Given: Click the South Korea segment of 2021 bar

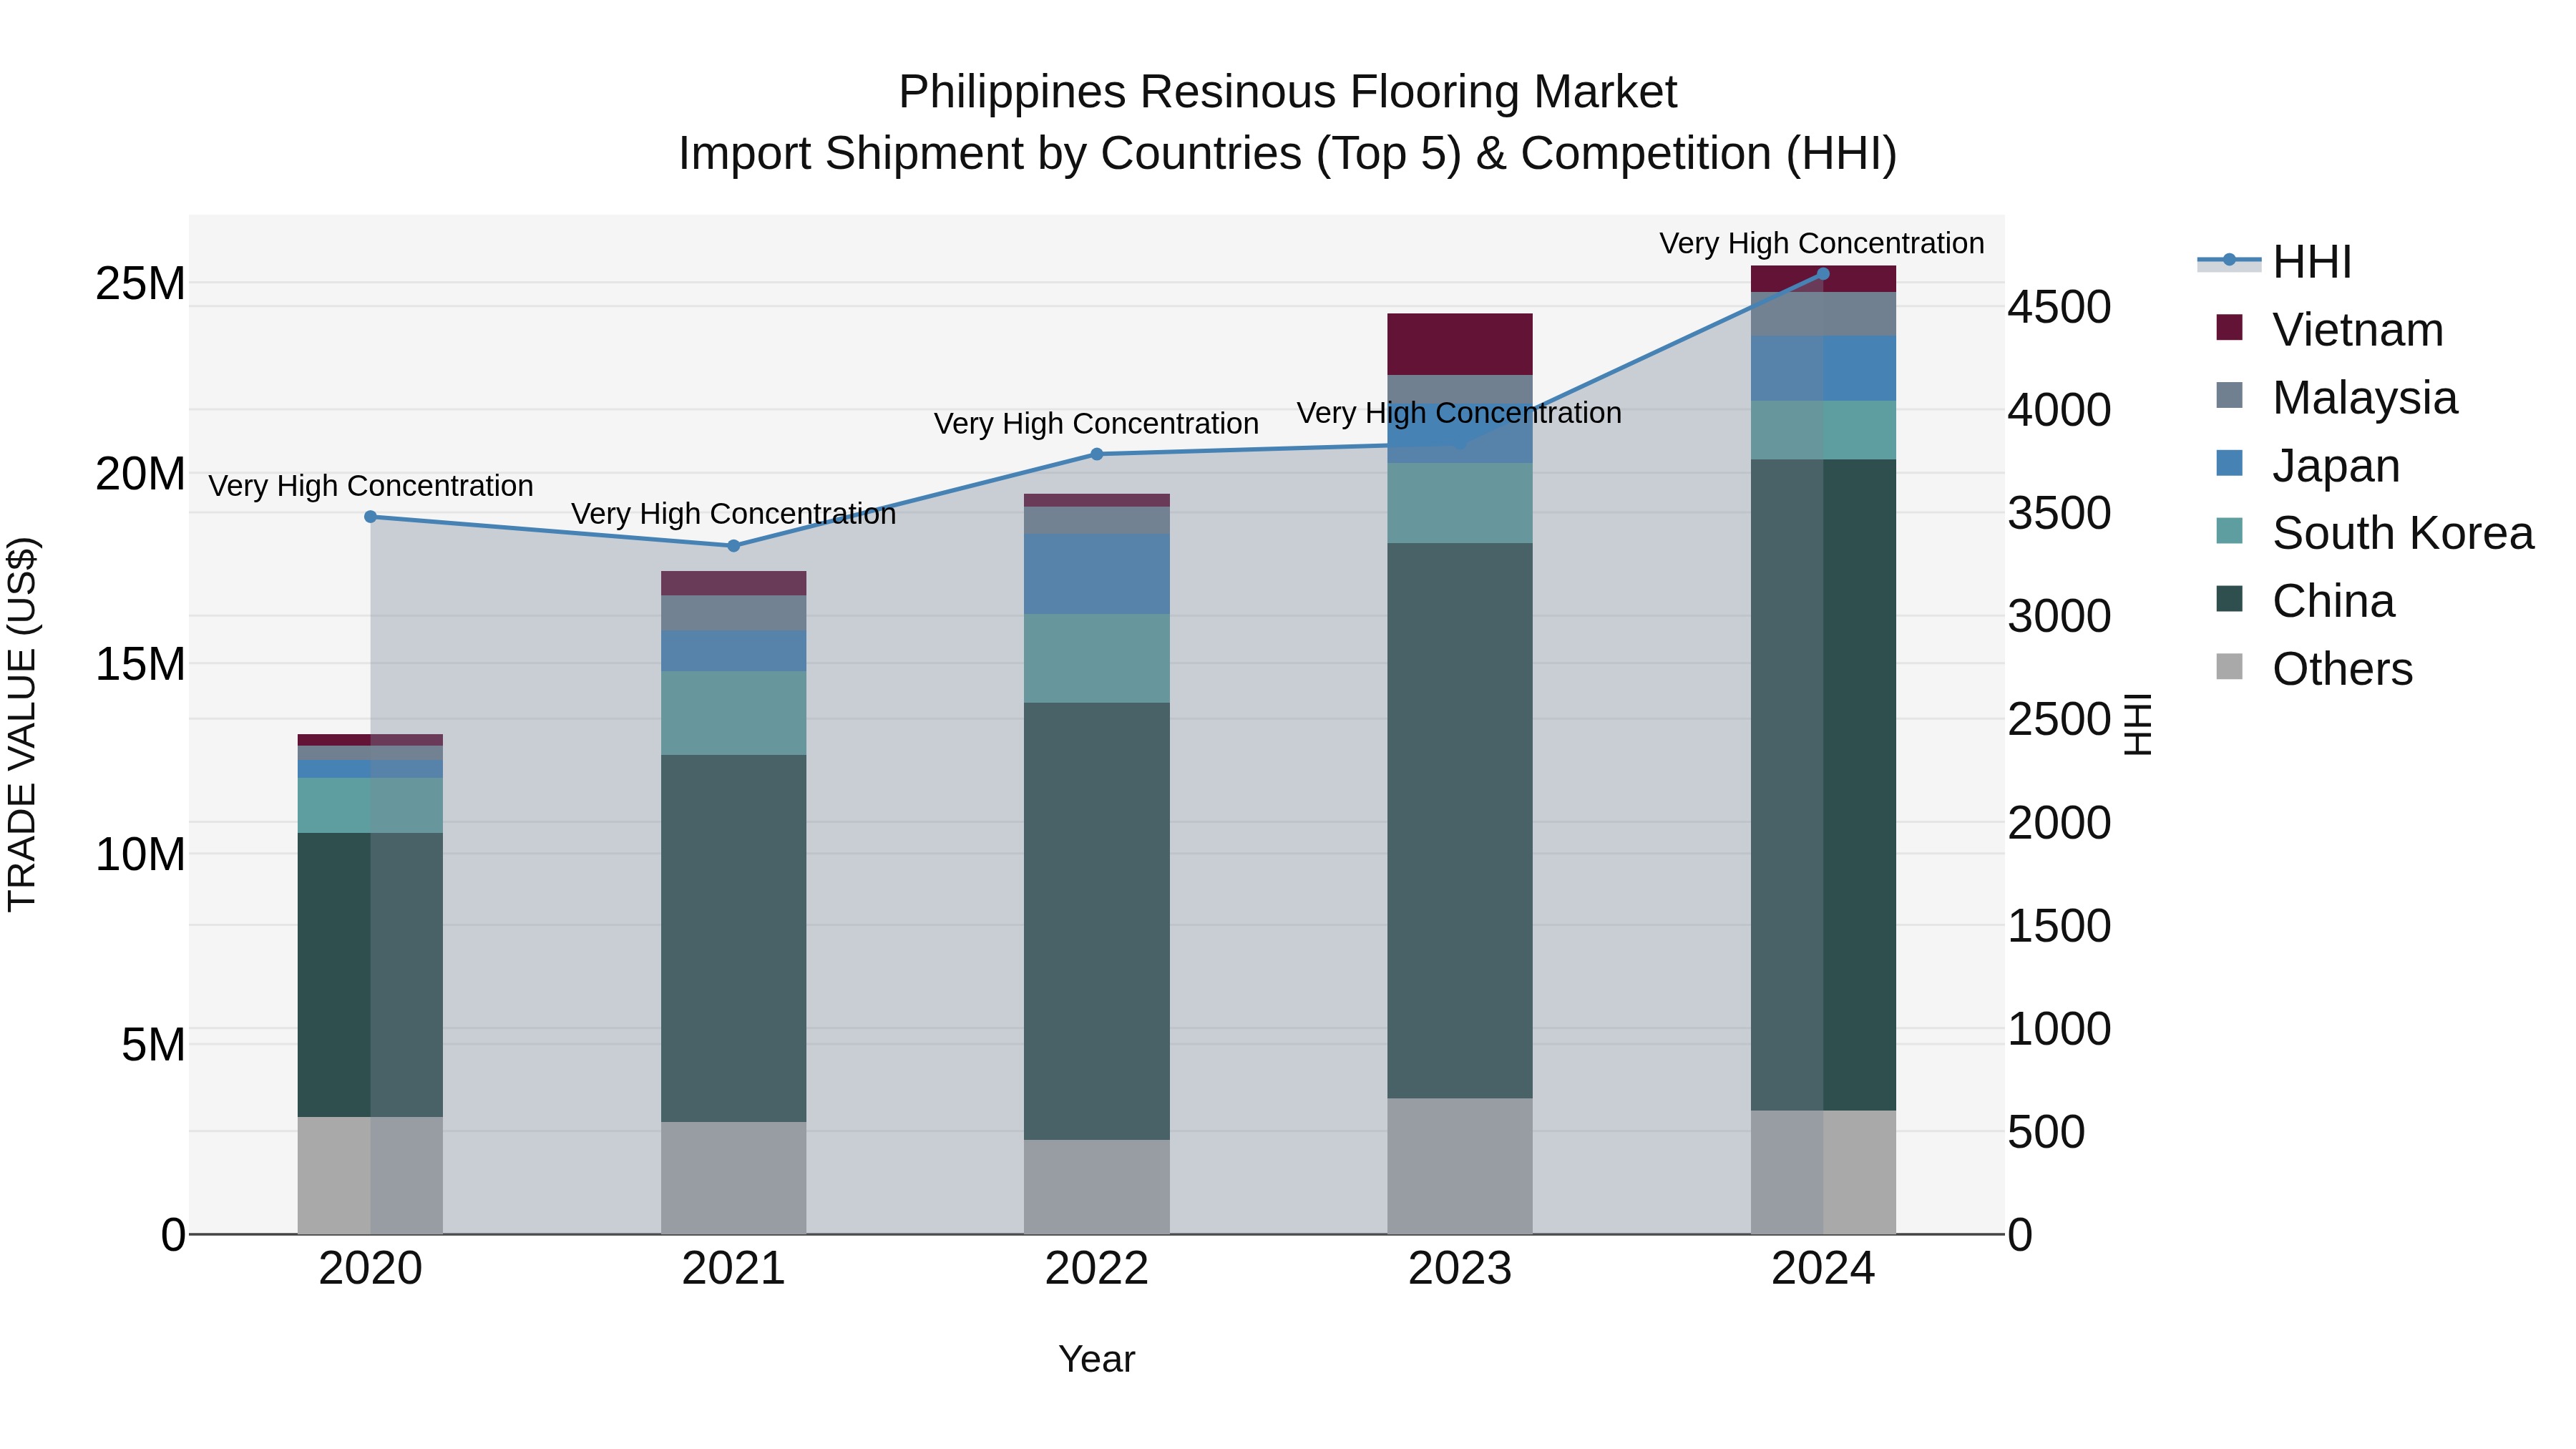Looking at the screenshot, I should [x=733, y=713].
